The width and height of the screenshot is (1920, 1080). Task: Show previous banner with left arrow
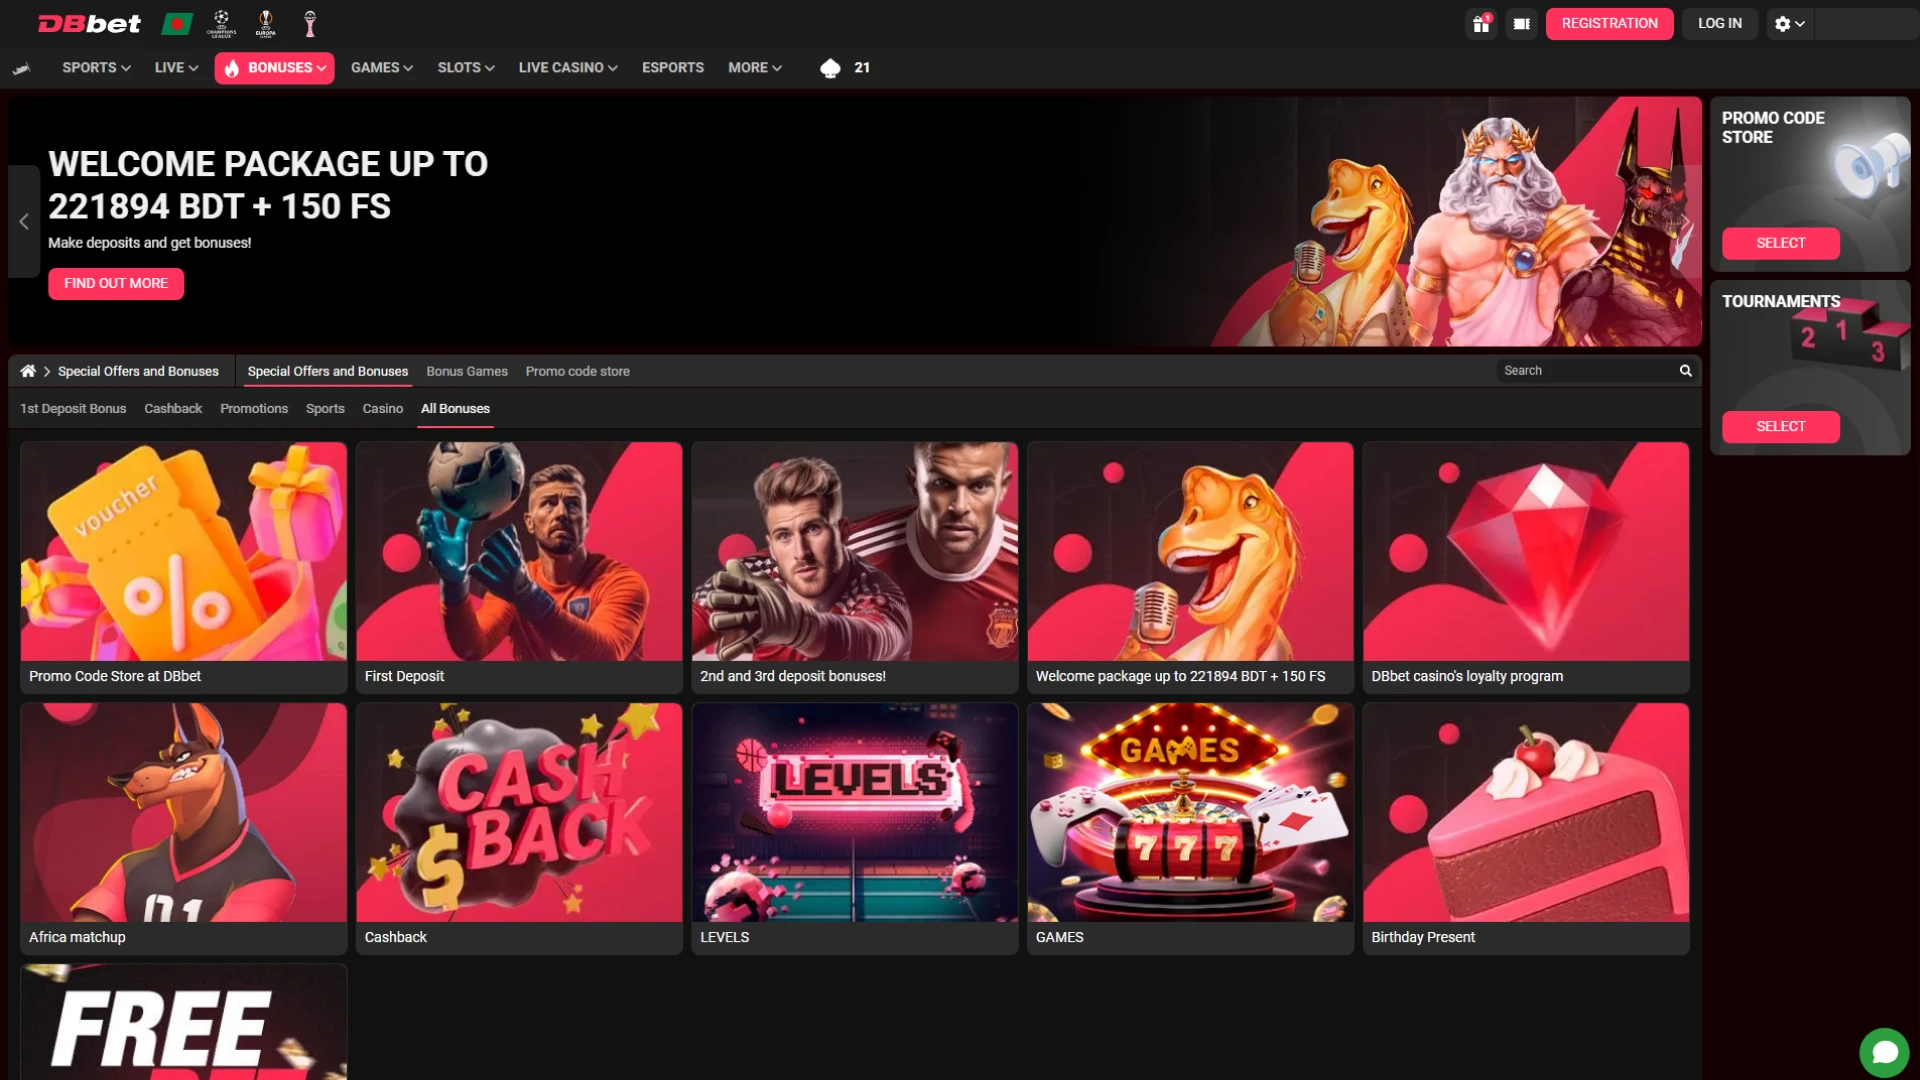pyautogui.click(x=24, y=222)
